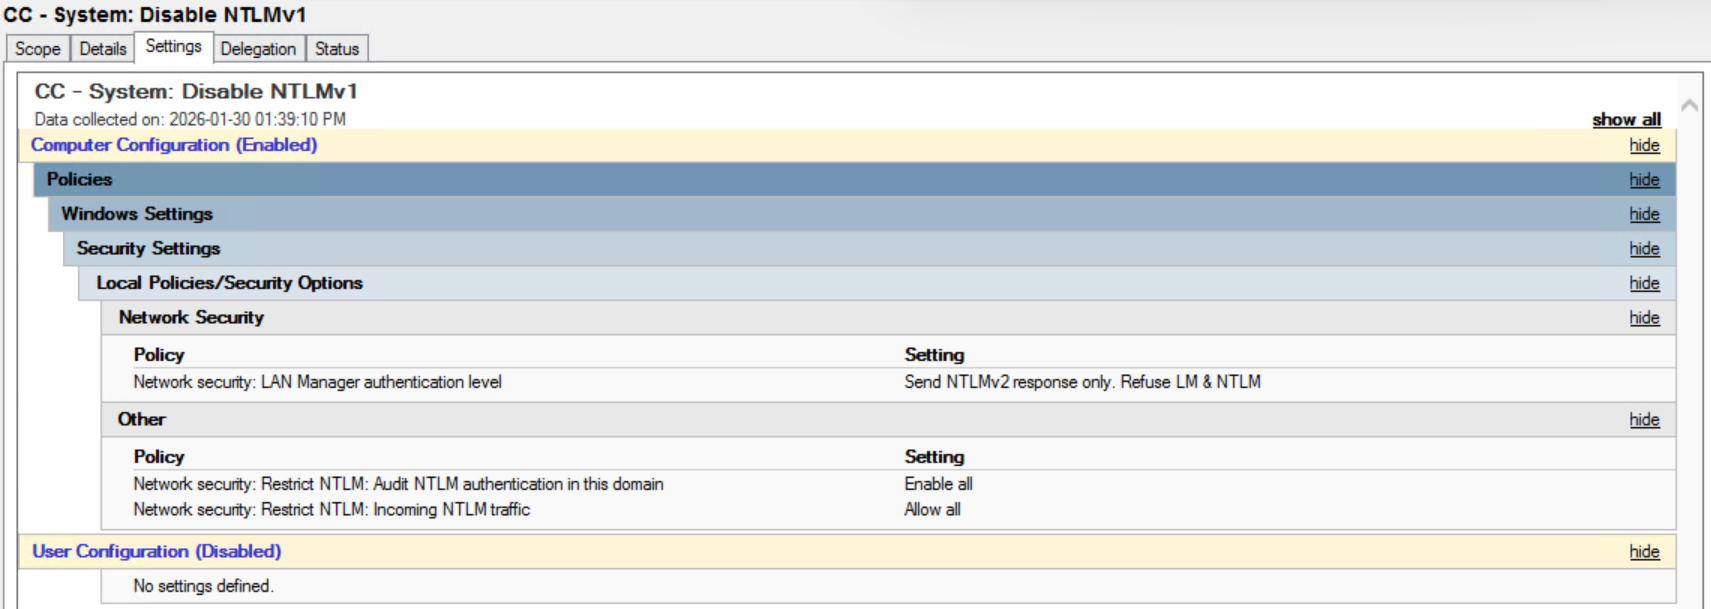Click the 'show all' link
Image resolution: width=1711 pixels, height=609 pixels.
coord(1626,120)
